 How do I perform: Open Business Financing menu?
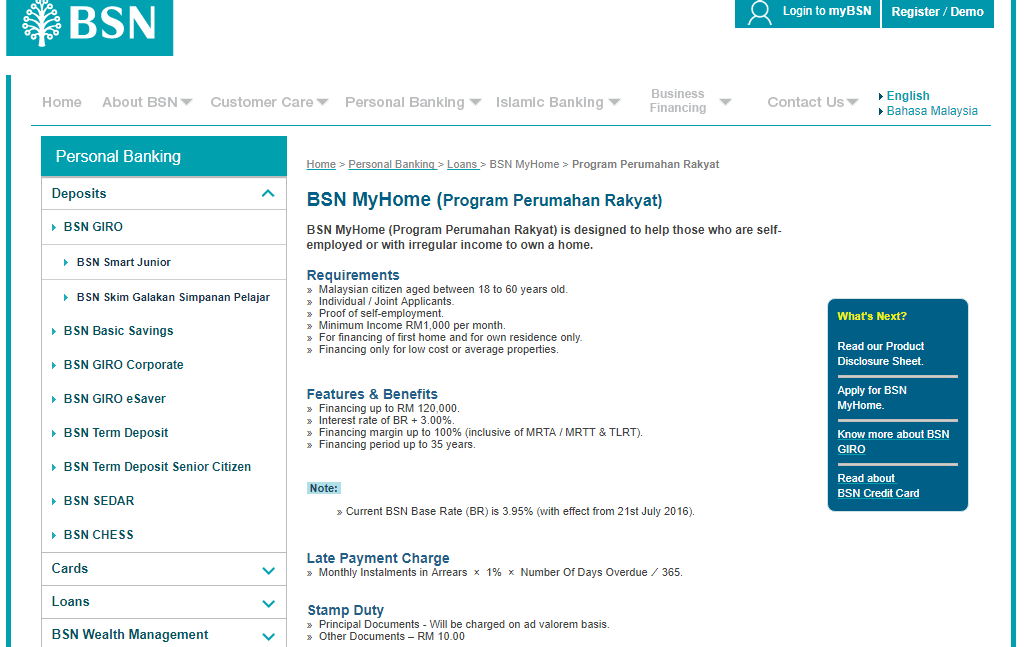(678, 101)
